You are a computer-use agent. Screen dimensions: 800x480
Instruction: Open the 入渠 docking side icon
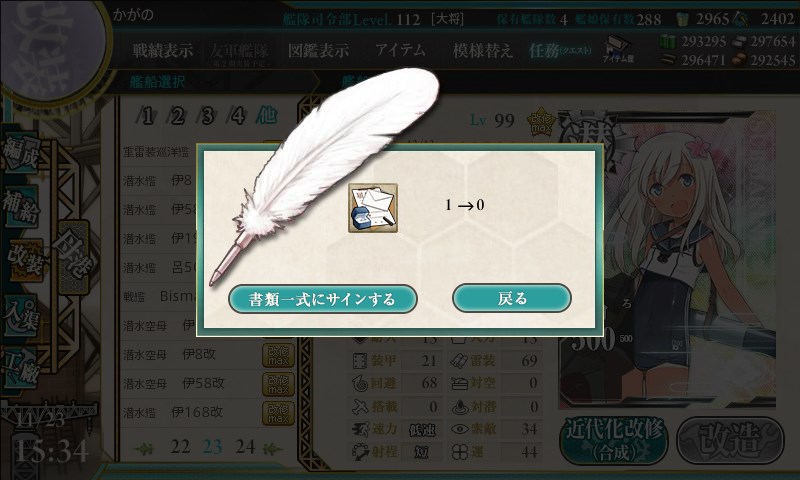pyautogui.click(x=21, y=315)
